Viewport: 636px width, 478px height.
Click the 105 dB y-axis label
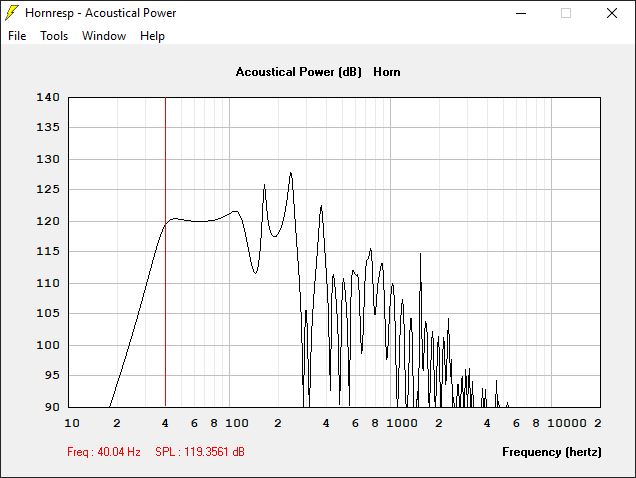click(48, 313)
